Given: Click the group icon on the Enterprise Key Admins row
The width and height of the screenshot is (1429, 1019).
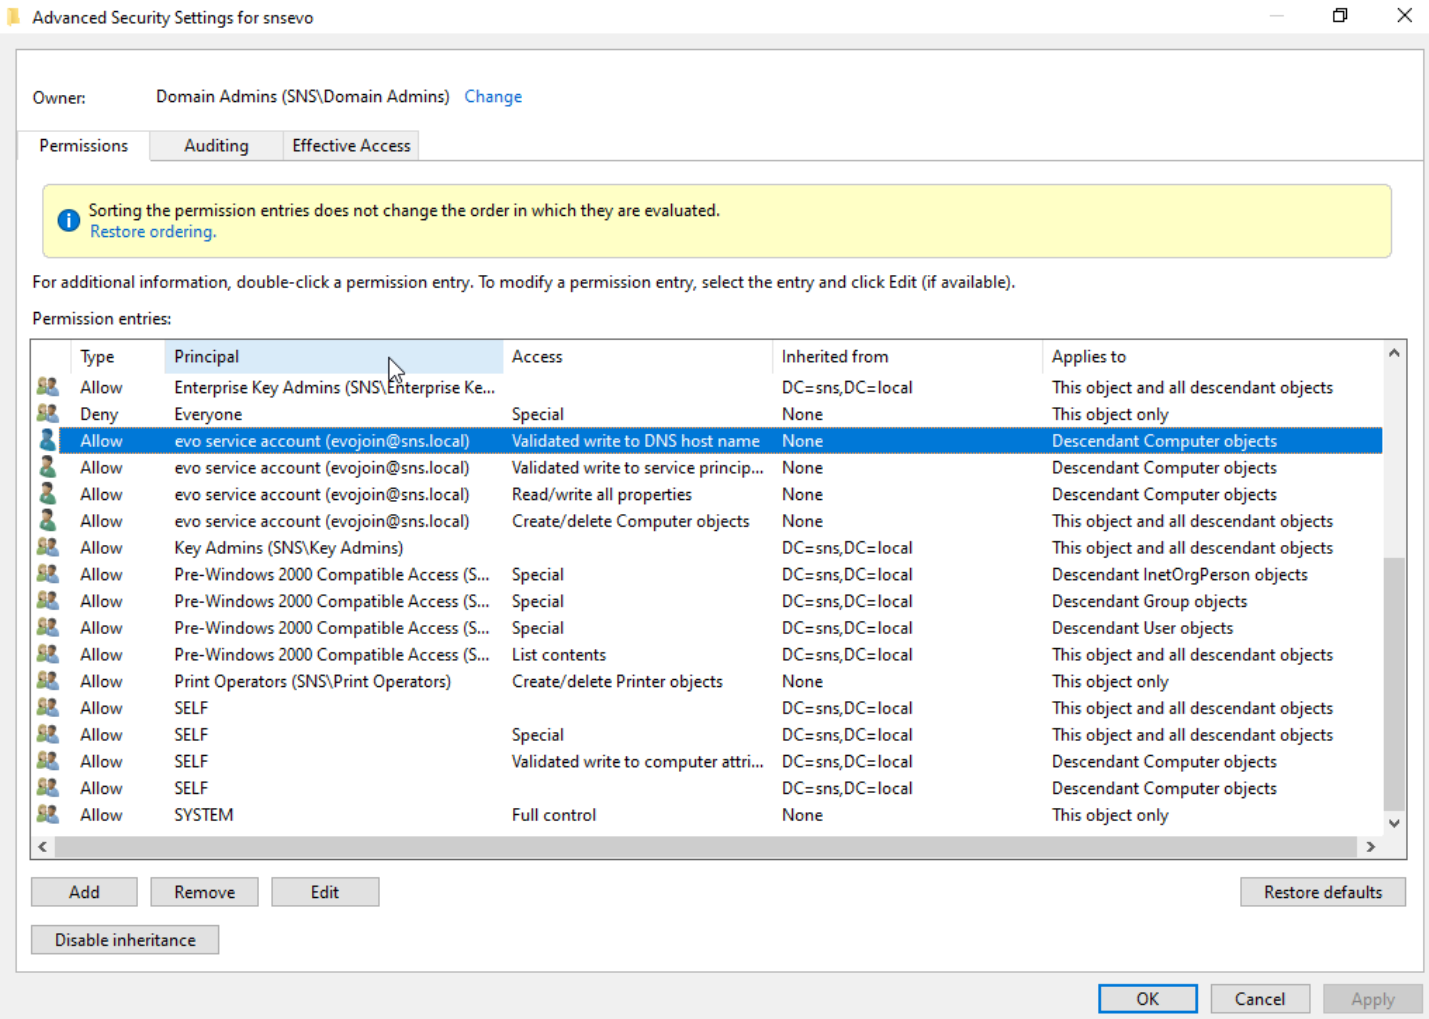Looking at the screenshot, I should pos(47,386).
